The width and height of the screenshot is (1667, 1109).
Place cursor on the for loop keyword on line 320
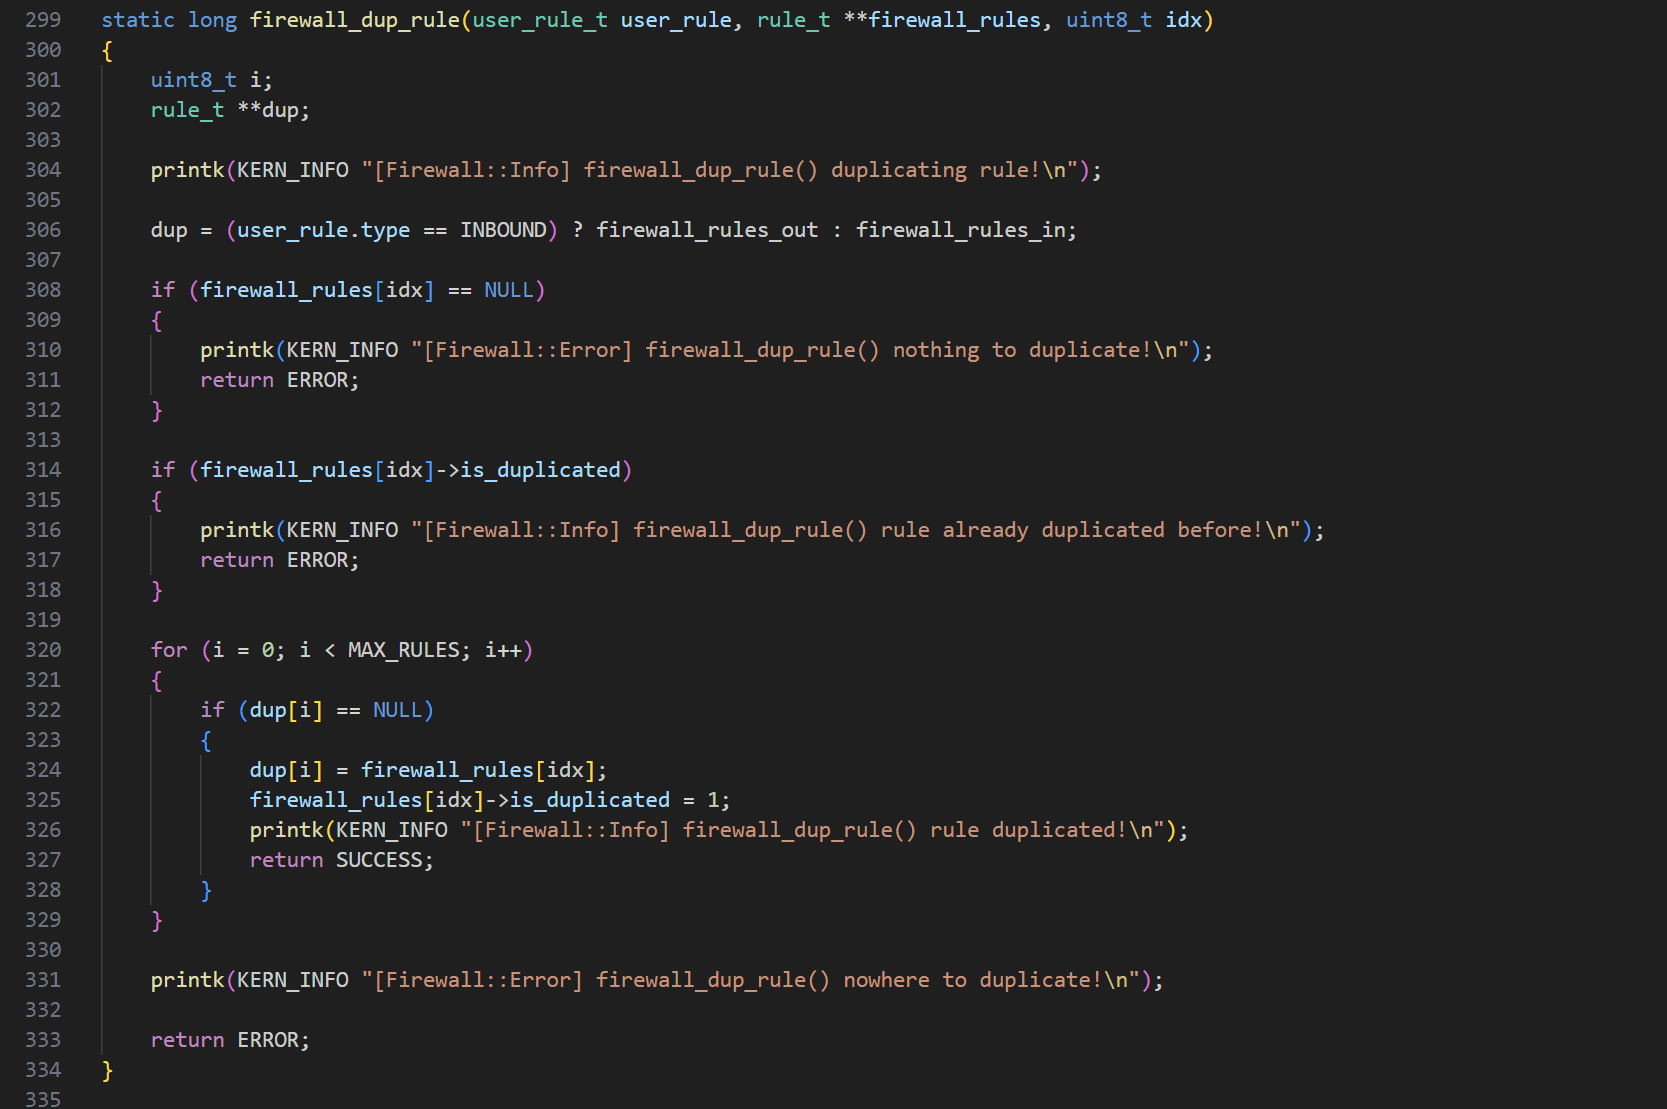click(168, 649)
